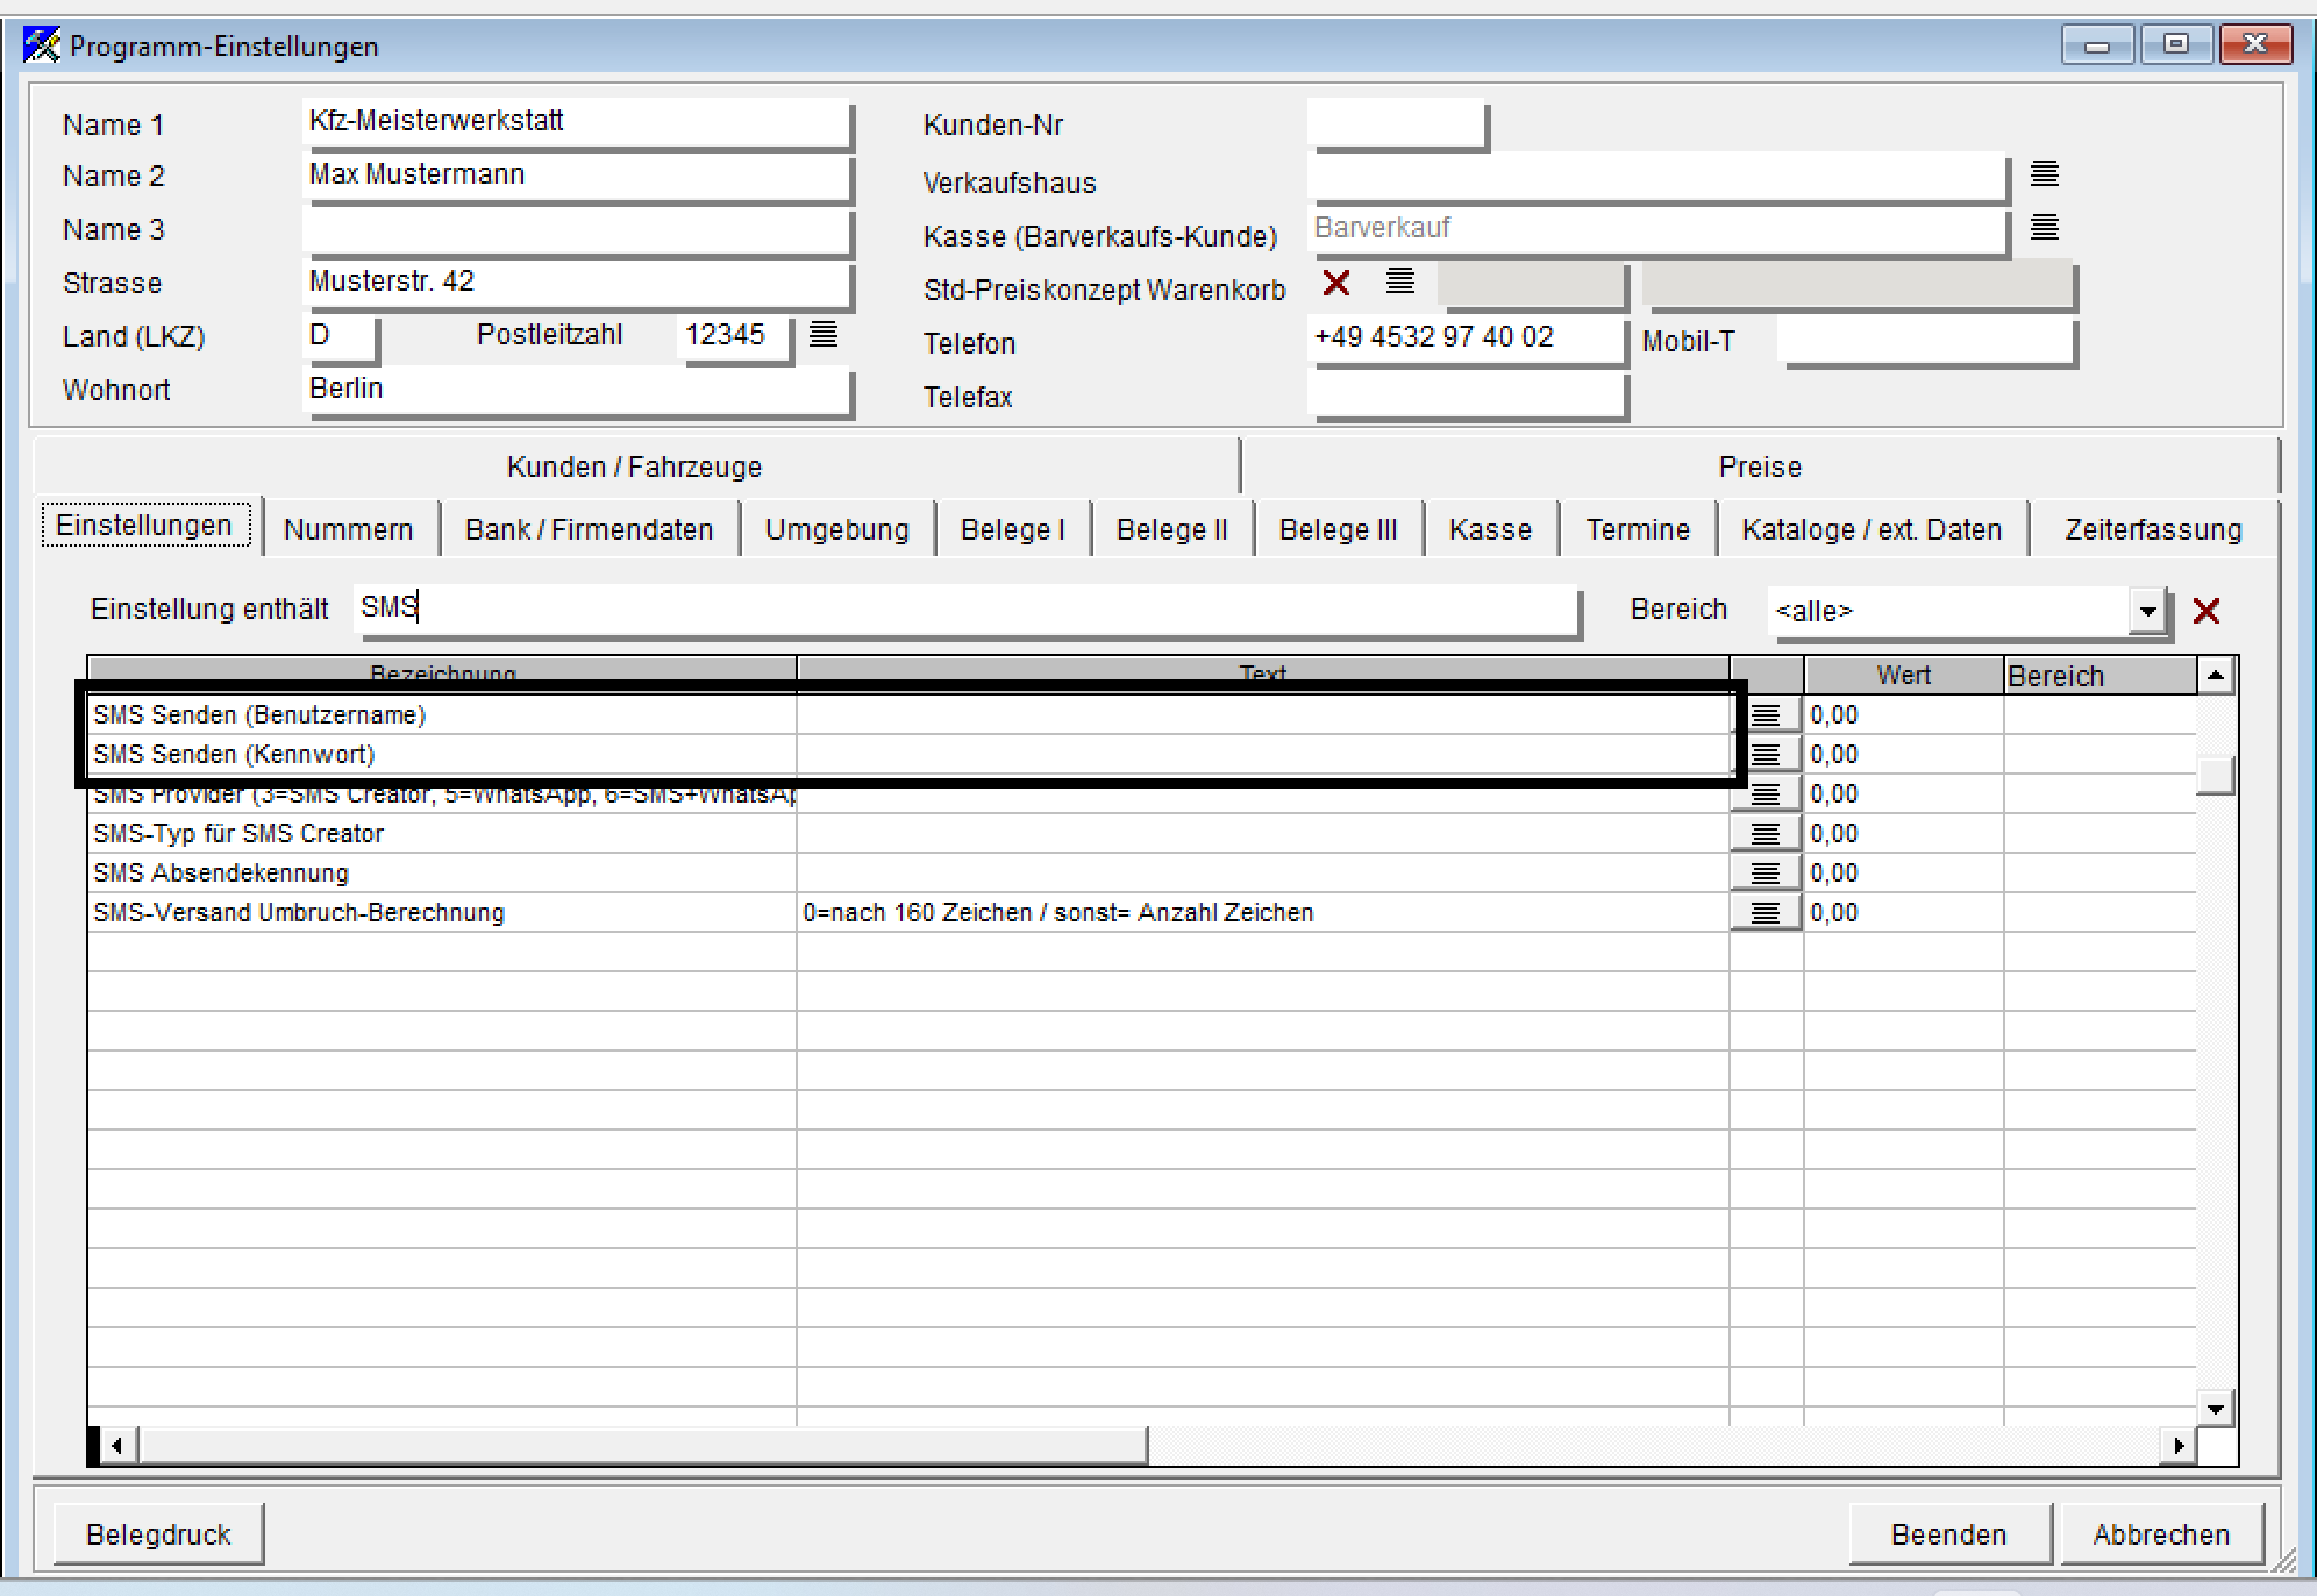2317x1596 pixels.
Task: Select the SMS-Versand Umbruch-Berechnung row
Action: [x=1141, y=912]
